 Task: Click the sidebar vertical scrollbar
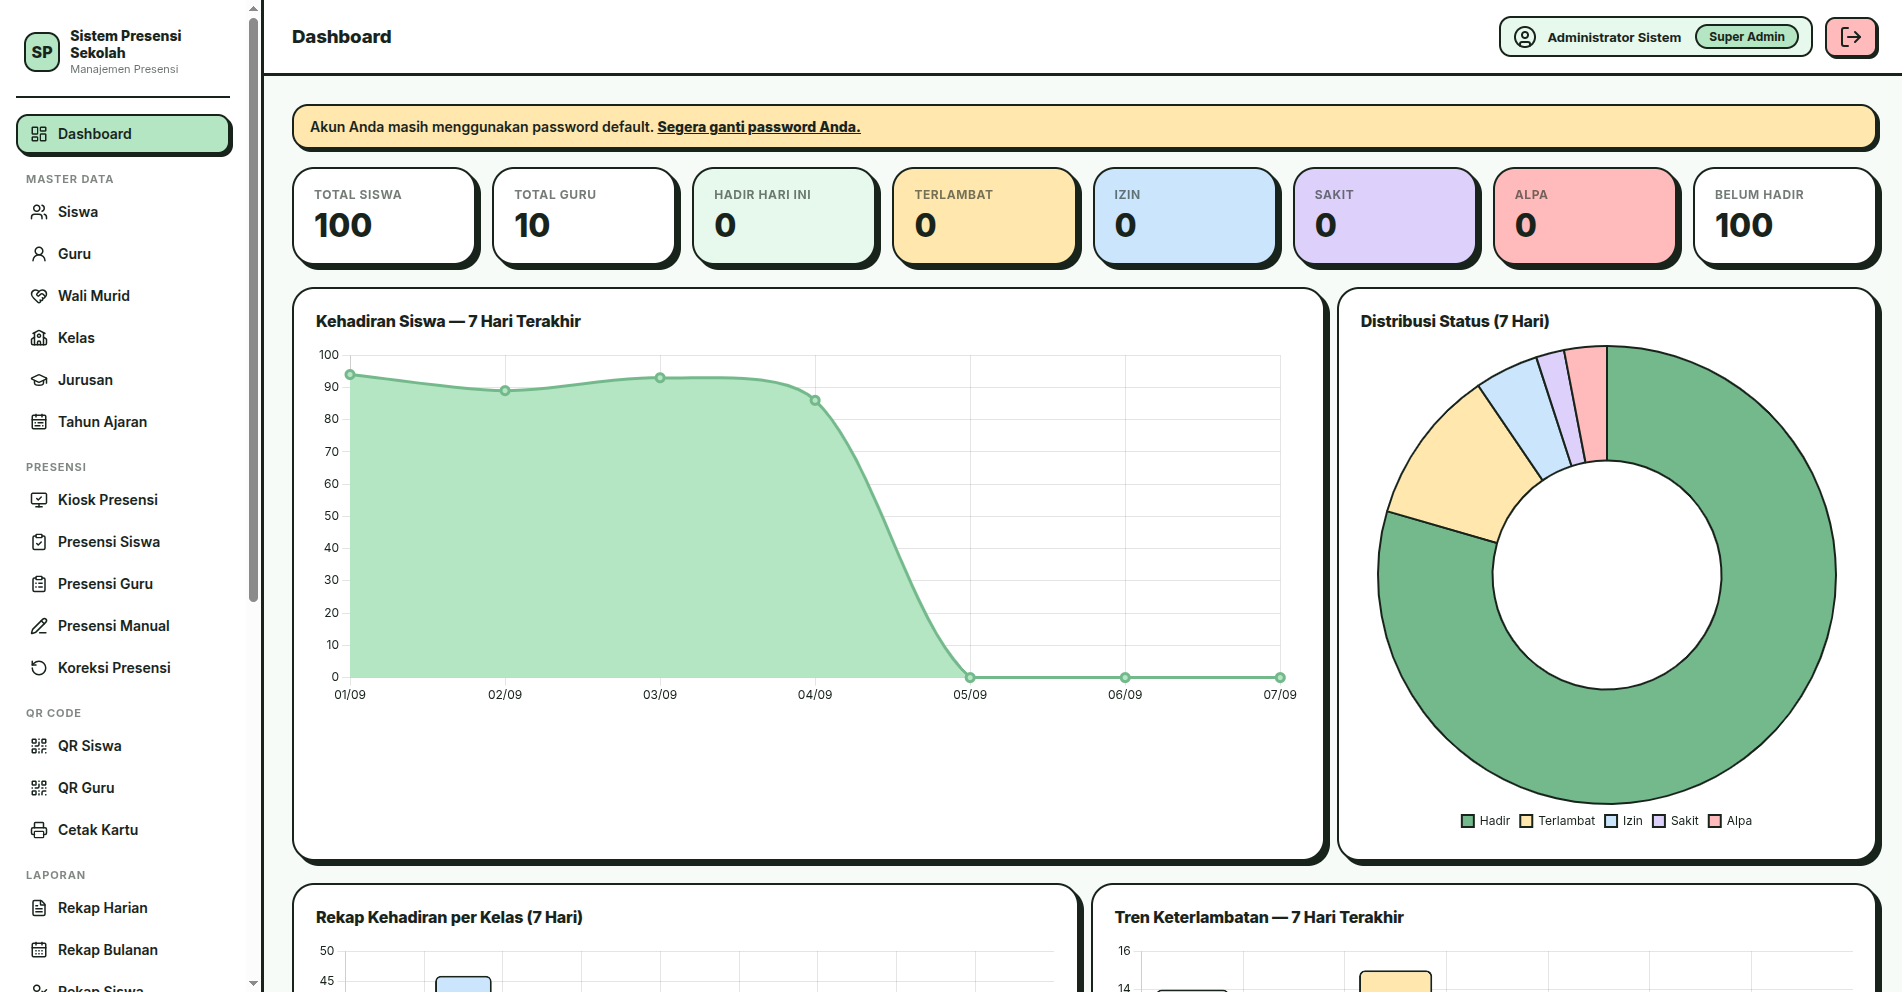pyautogui.click(x=253, y=310)
